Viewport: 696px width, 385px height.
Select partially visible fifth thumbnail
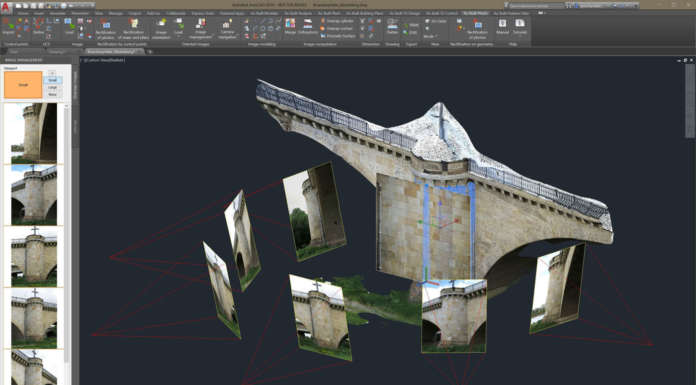34,368
